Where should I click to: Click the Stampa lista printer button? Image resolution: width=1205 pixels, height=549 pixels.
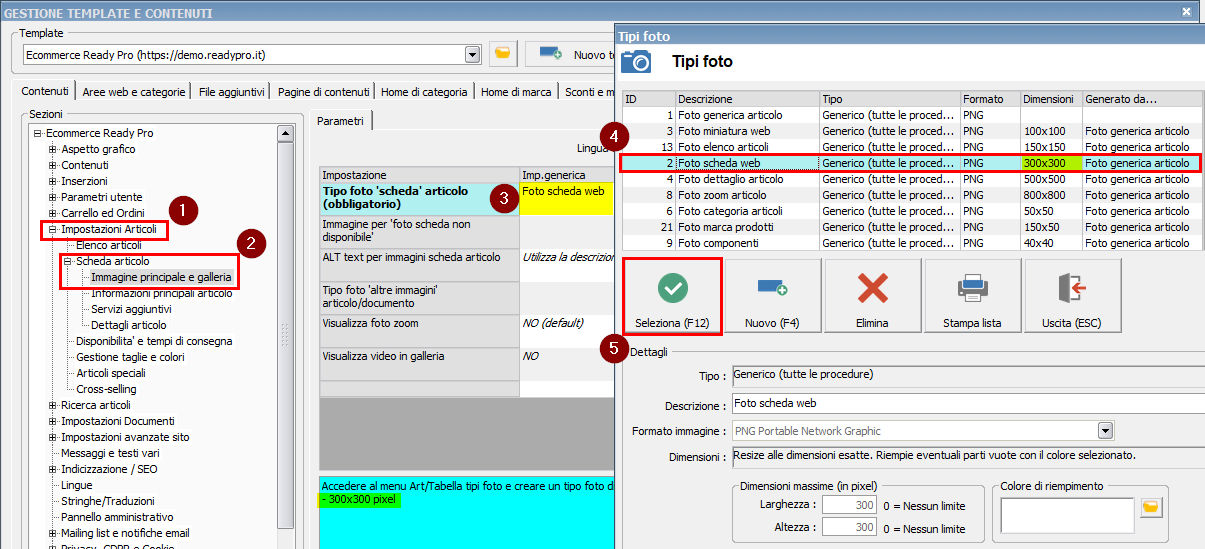(x=972, y=297)
